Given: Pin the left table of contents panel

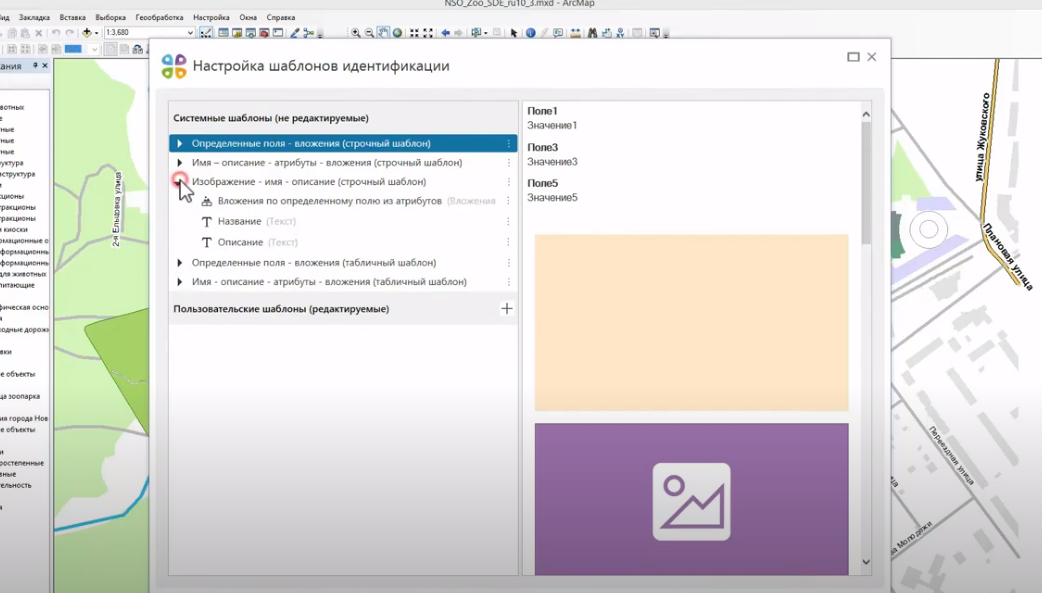Looking at the screenshot, I should [x=35, y=65].
